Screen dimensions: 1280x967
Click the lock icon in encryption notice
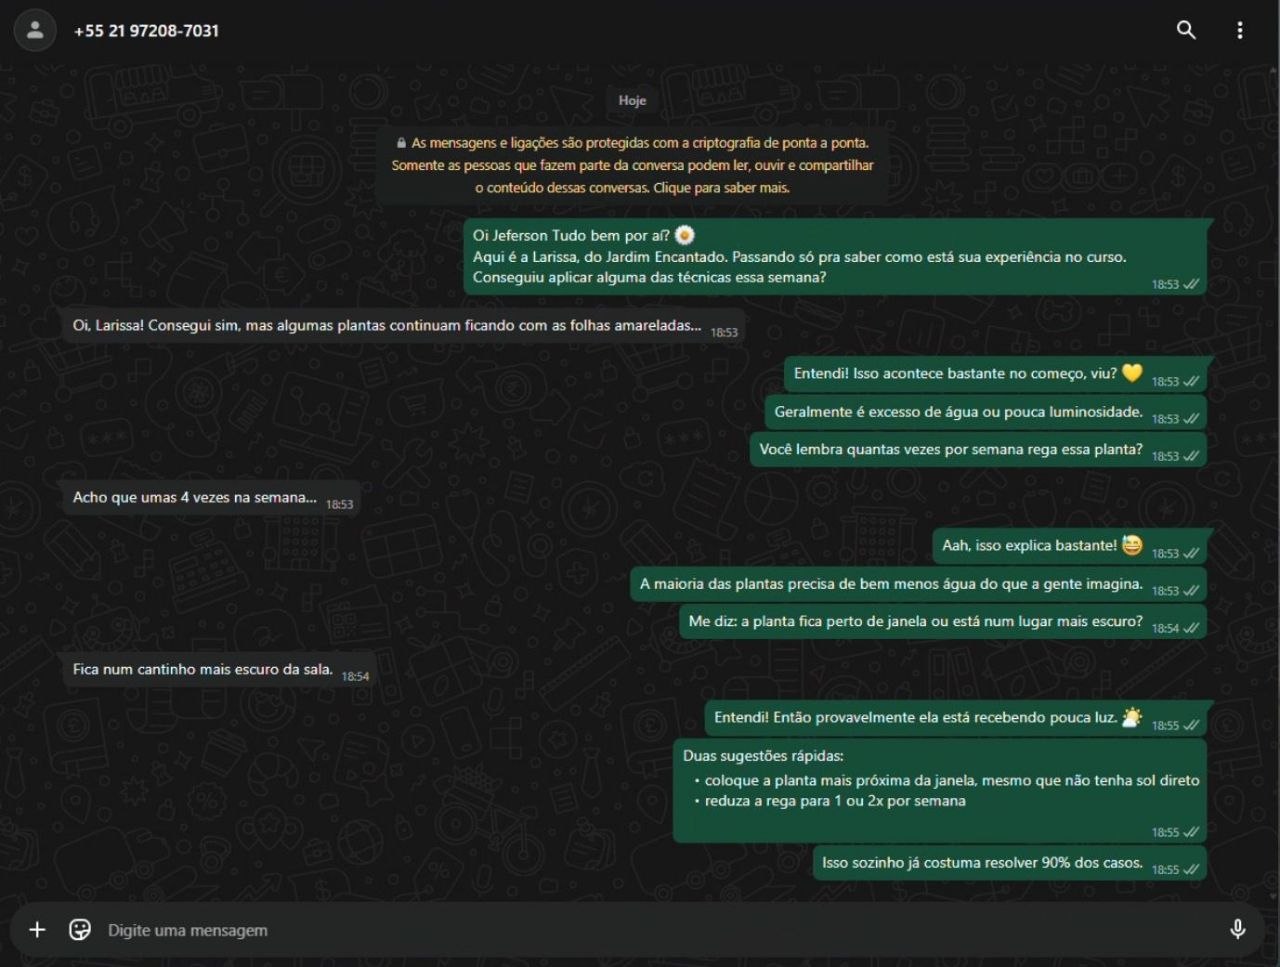(401, 143)
